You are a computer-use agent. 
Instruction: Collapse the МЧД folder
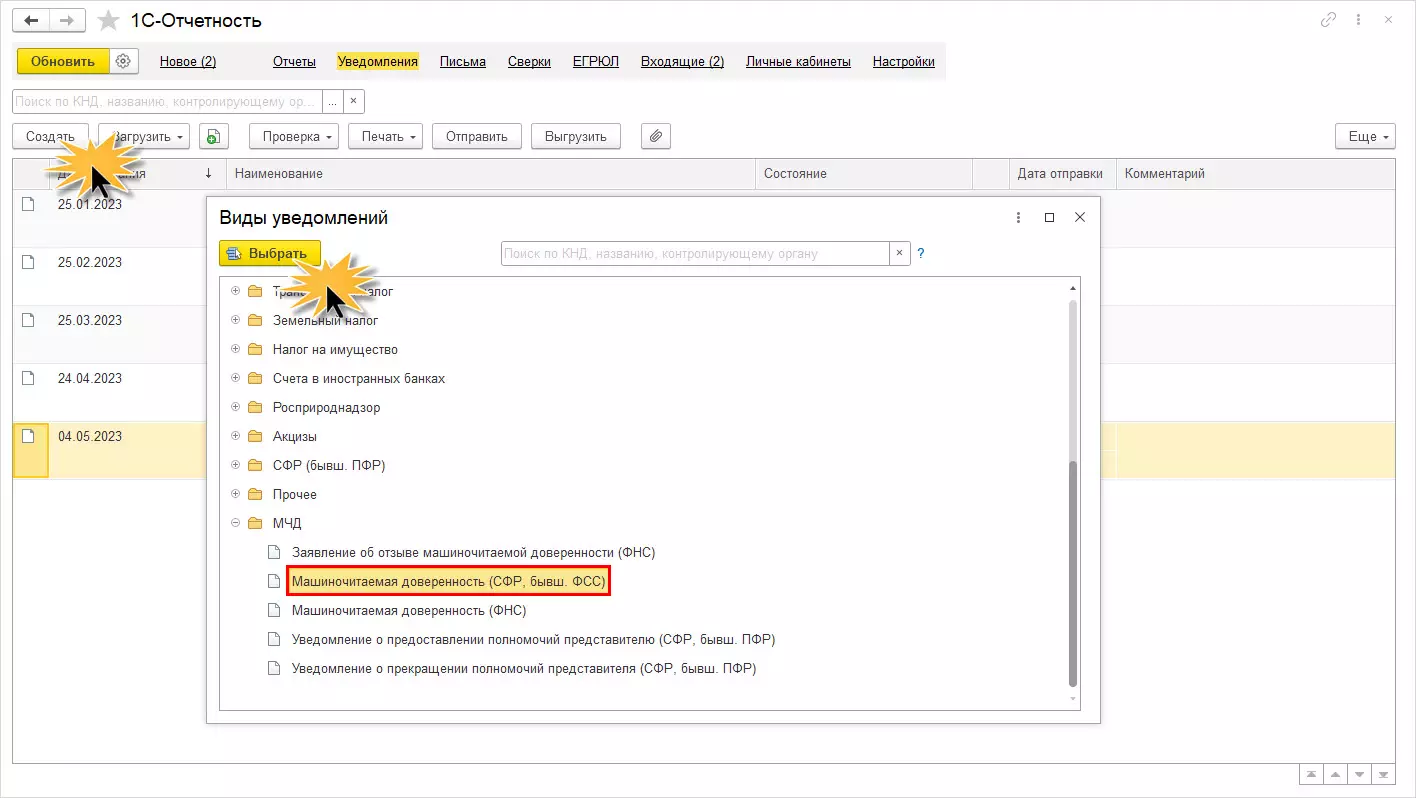[236, 523]
